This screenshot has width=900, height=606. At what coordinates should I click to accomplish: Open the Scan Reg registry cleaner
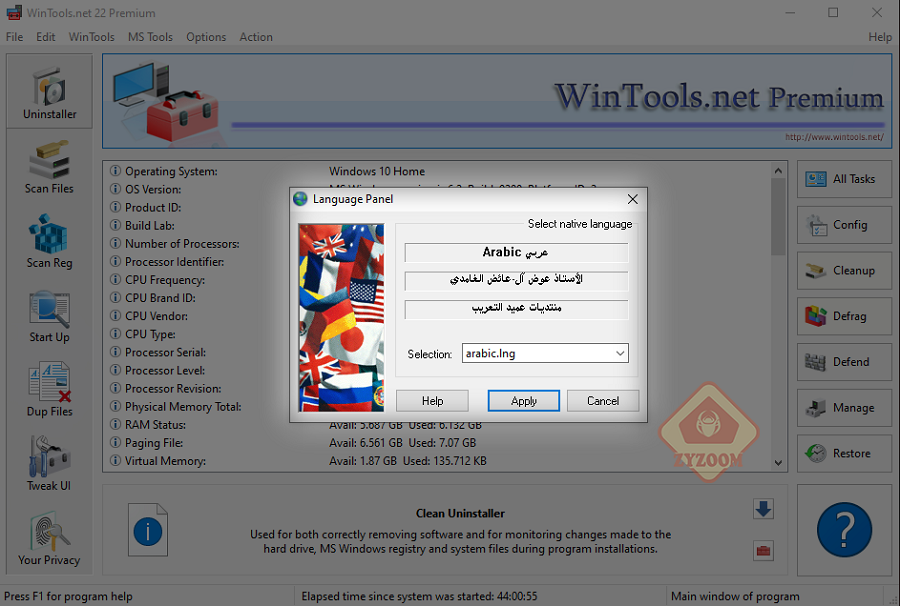(x=49, y=241)
